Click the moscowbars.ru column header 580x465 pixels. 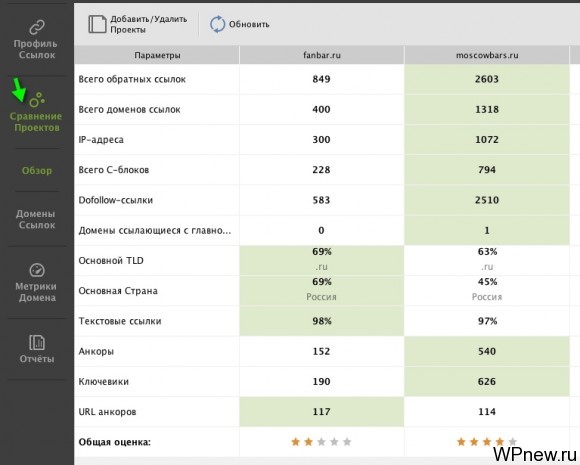[x=487, y=55]
